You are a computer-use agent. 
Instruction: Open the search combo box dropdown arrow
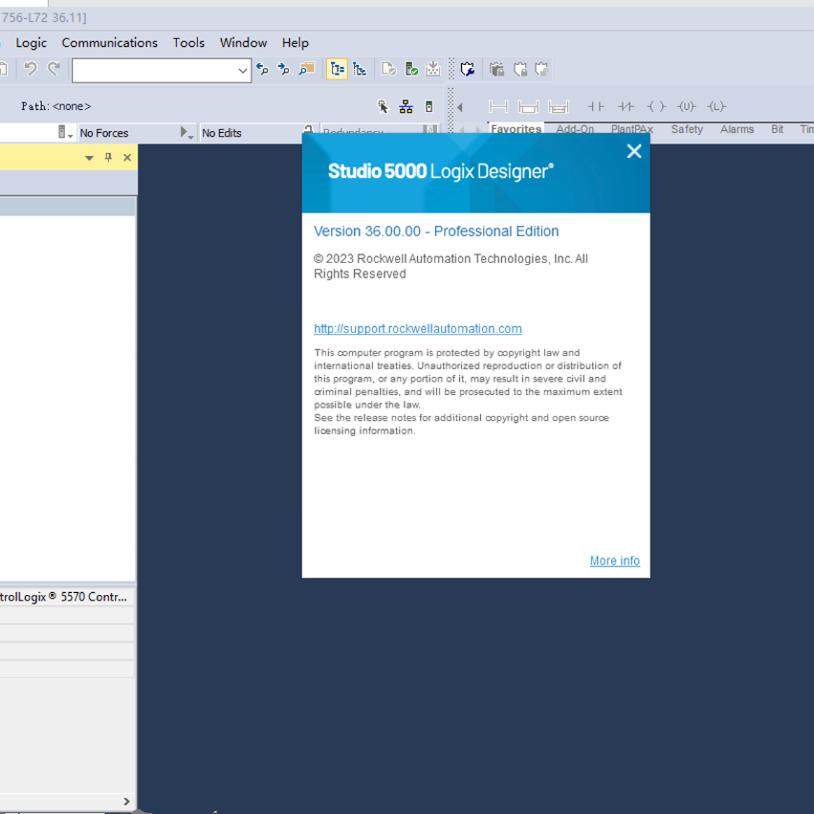pyautogui.click(x=242, y=71)
